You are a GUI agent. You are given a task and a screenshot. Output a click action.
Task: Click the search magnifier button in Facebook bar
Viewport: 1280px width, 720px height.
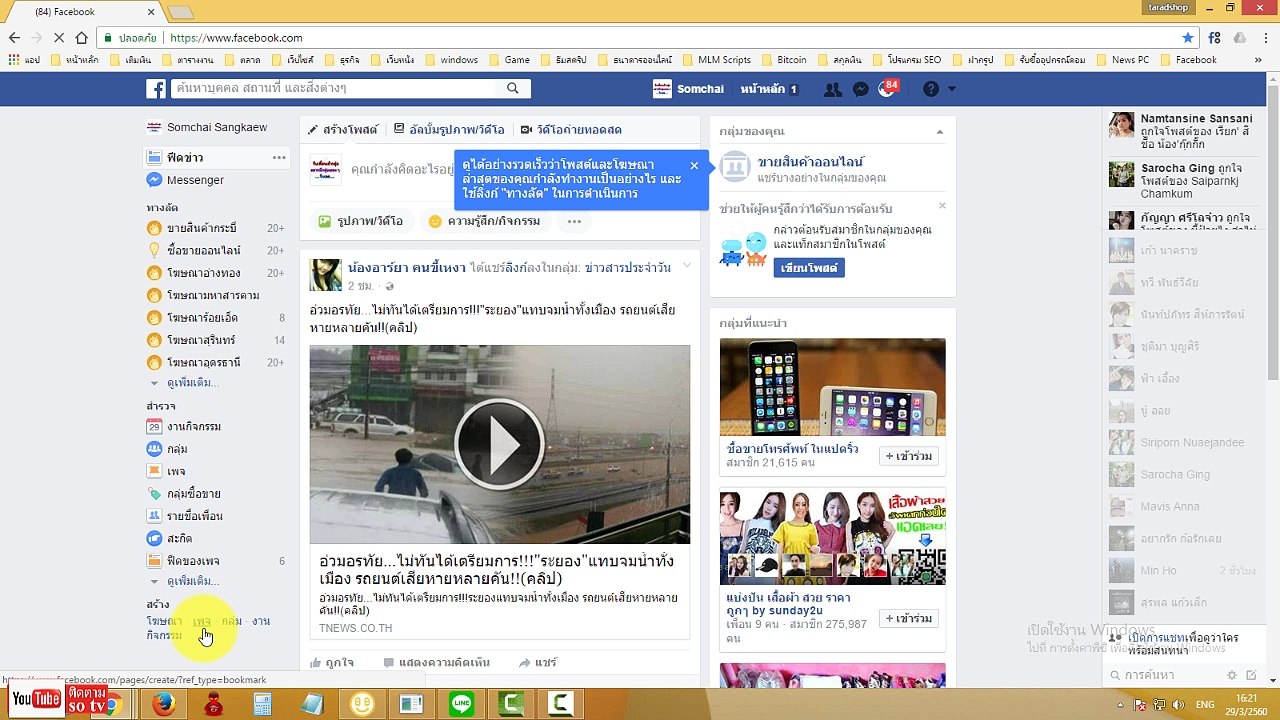pos(512,88)
